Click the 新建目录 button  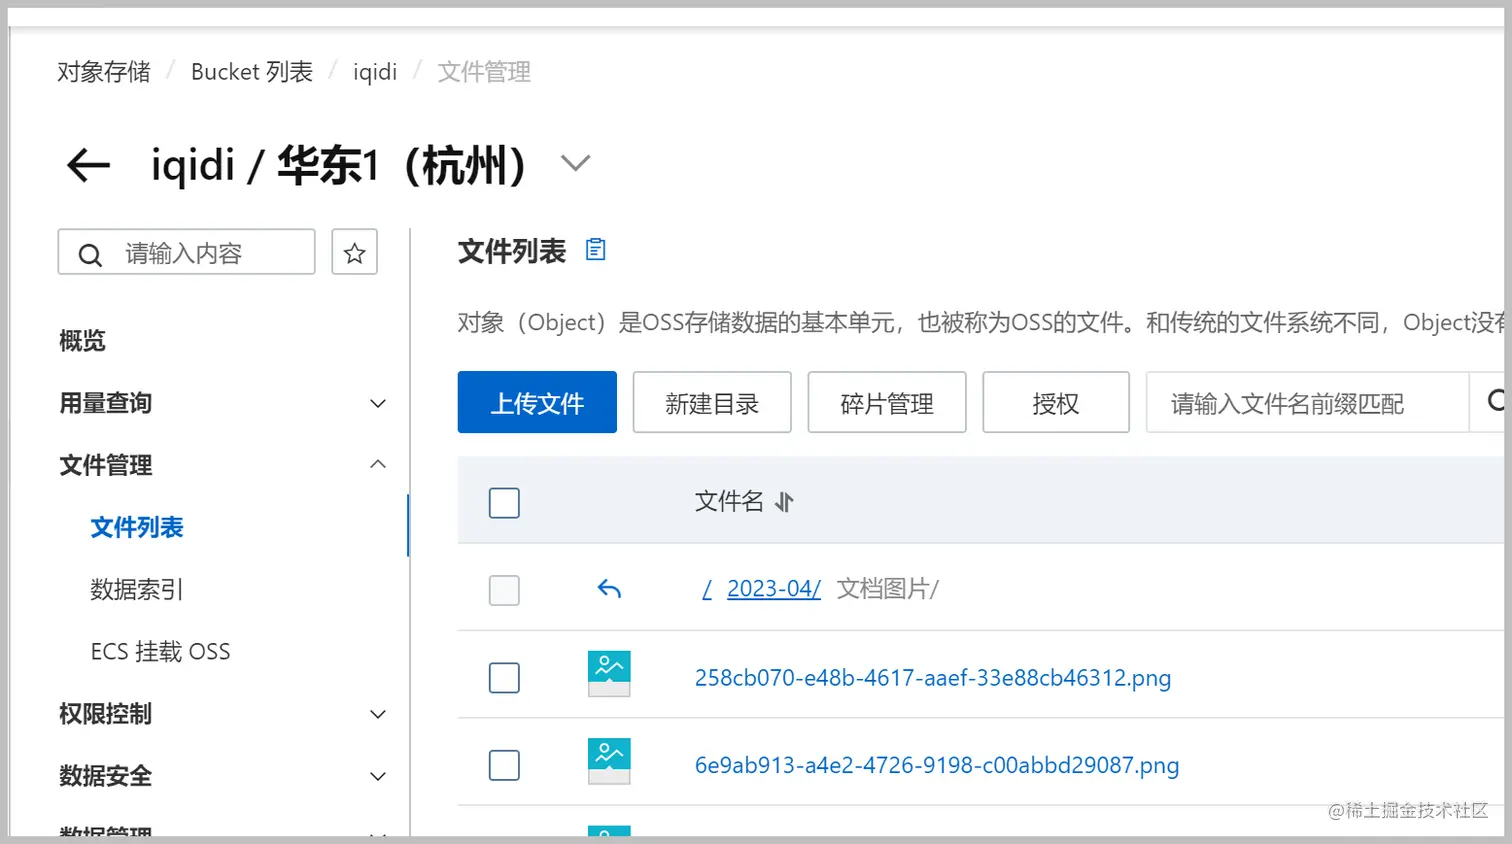point(712,402)
